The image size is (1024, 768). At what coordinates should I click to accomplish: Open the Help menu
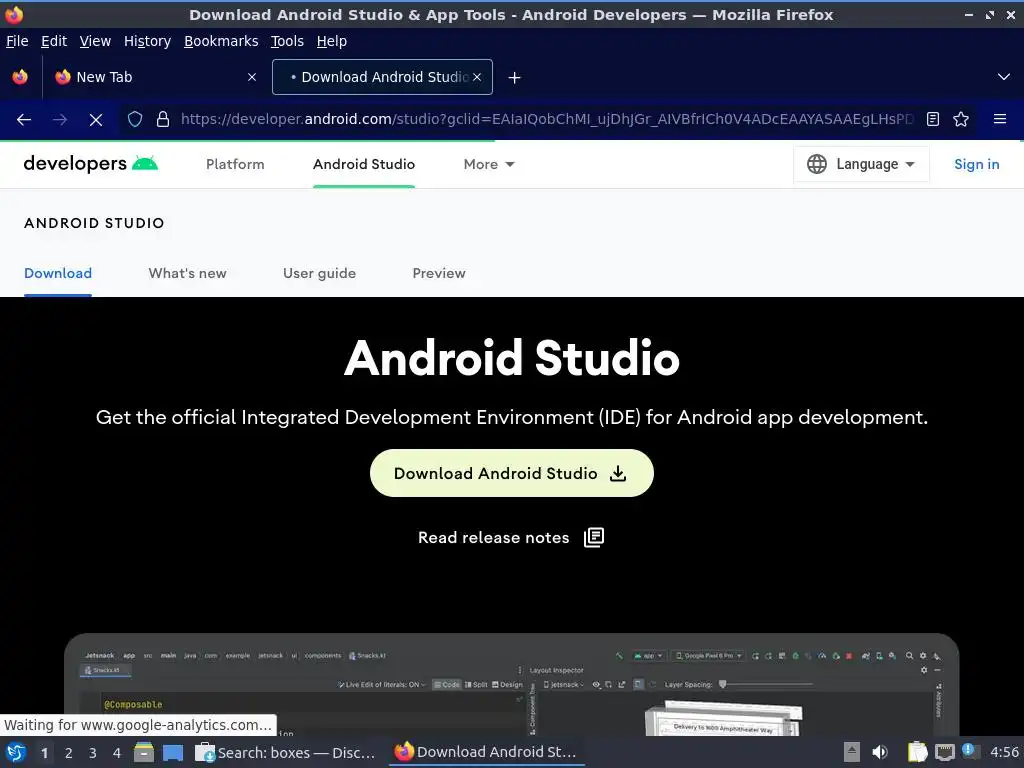click(x=332, y=41)
